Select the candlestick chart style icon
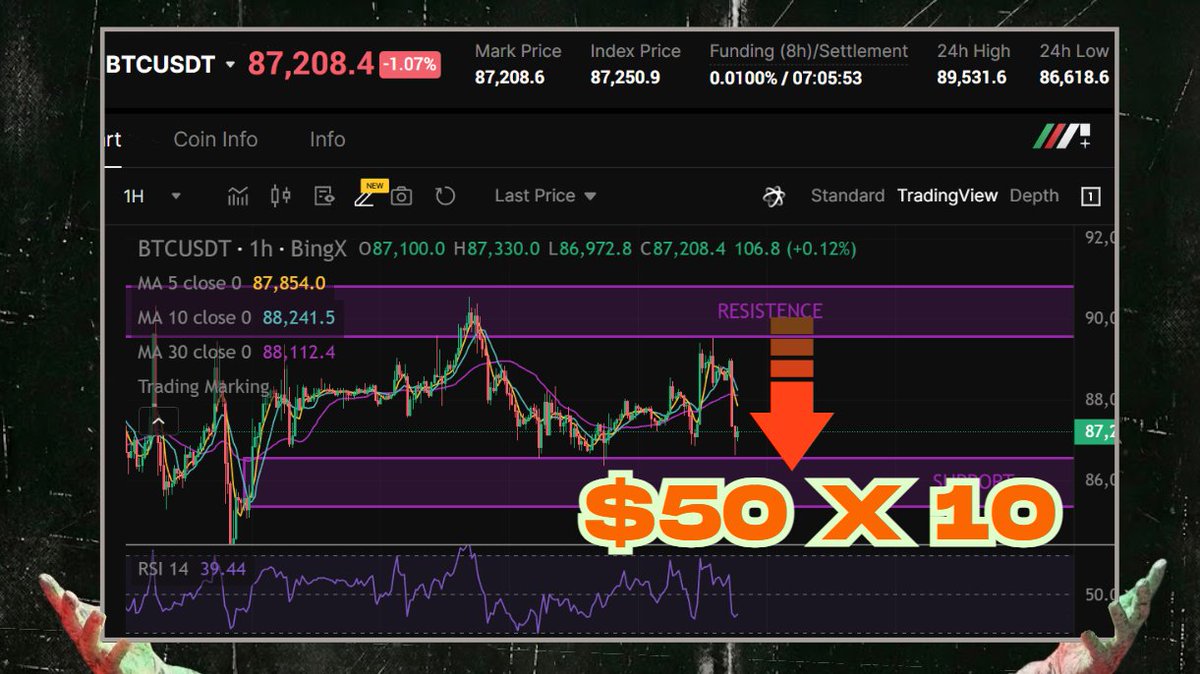The width and height of the screenshot is (1200, 674). 280,196
